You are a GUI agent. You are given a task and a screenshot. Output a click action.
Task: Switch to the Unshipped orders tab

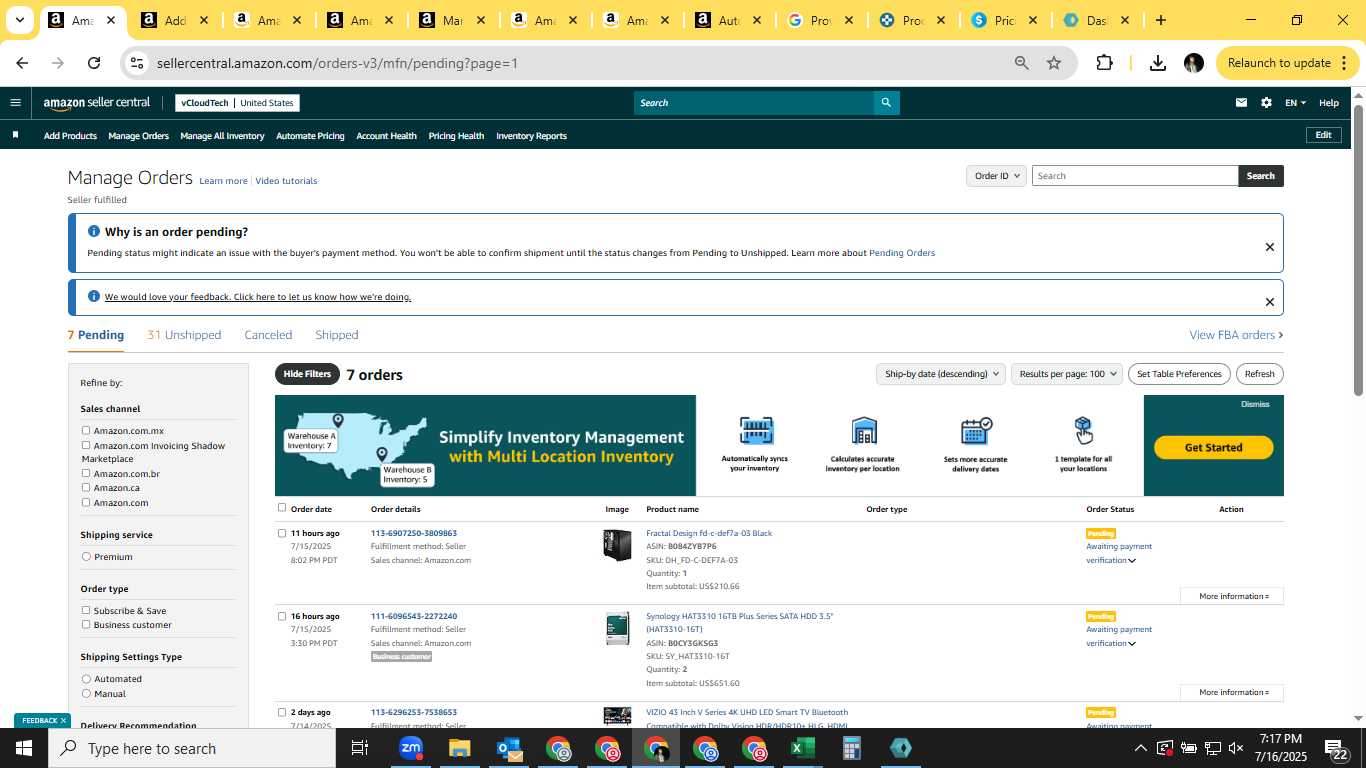tap(184, 335)
